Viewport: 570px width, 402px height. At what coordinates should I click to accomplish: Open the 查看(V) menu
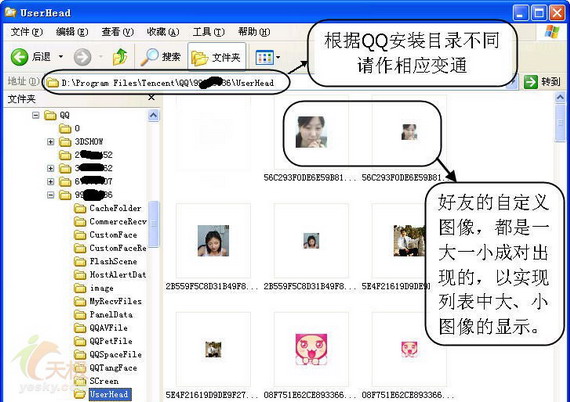(x=117, y=32)
